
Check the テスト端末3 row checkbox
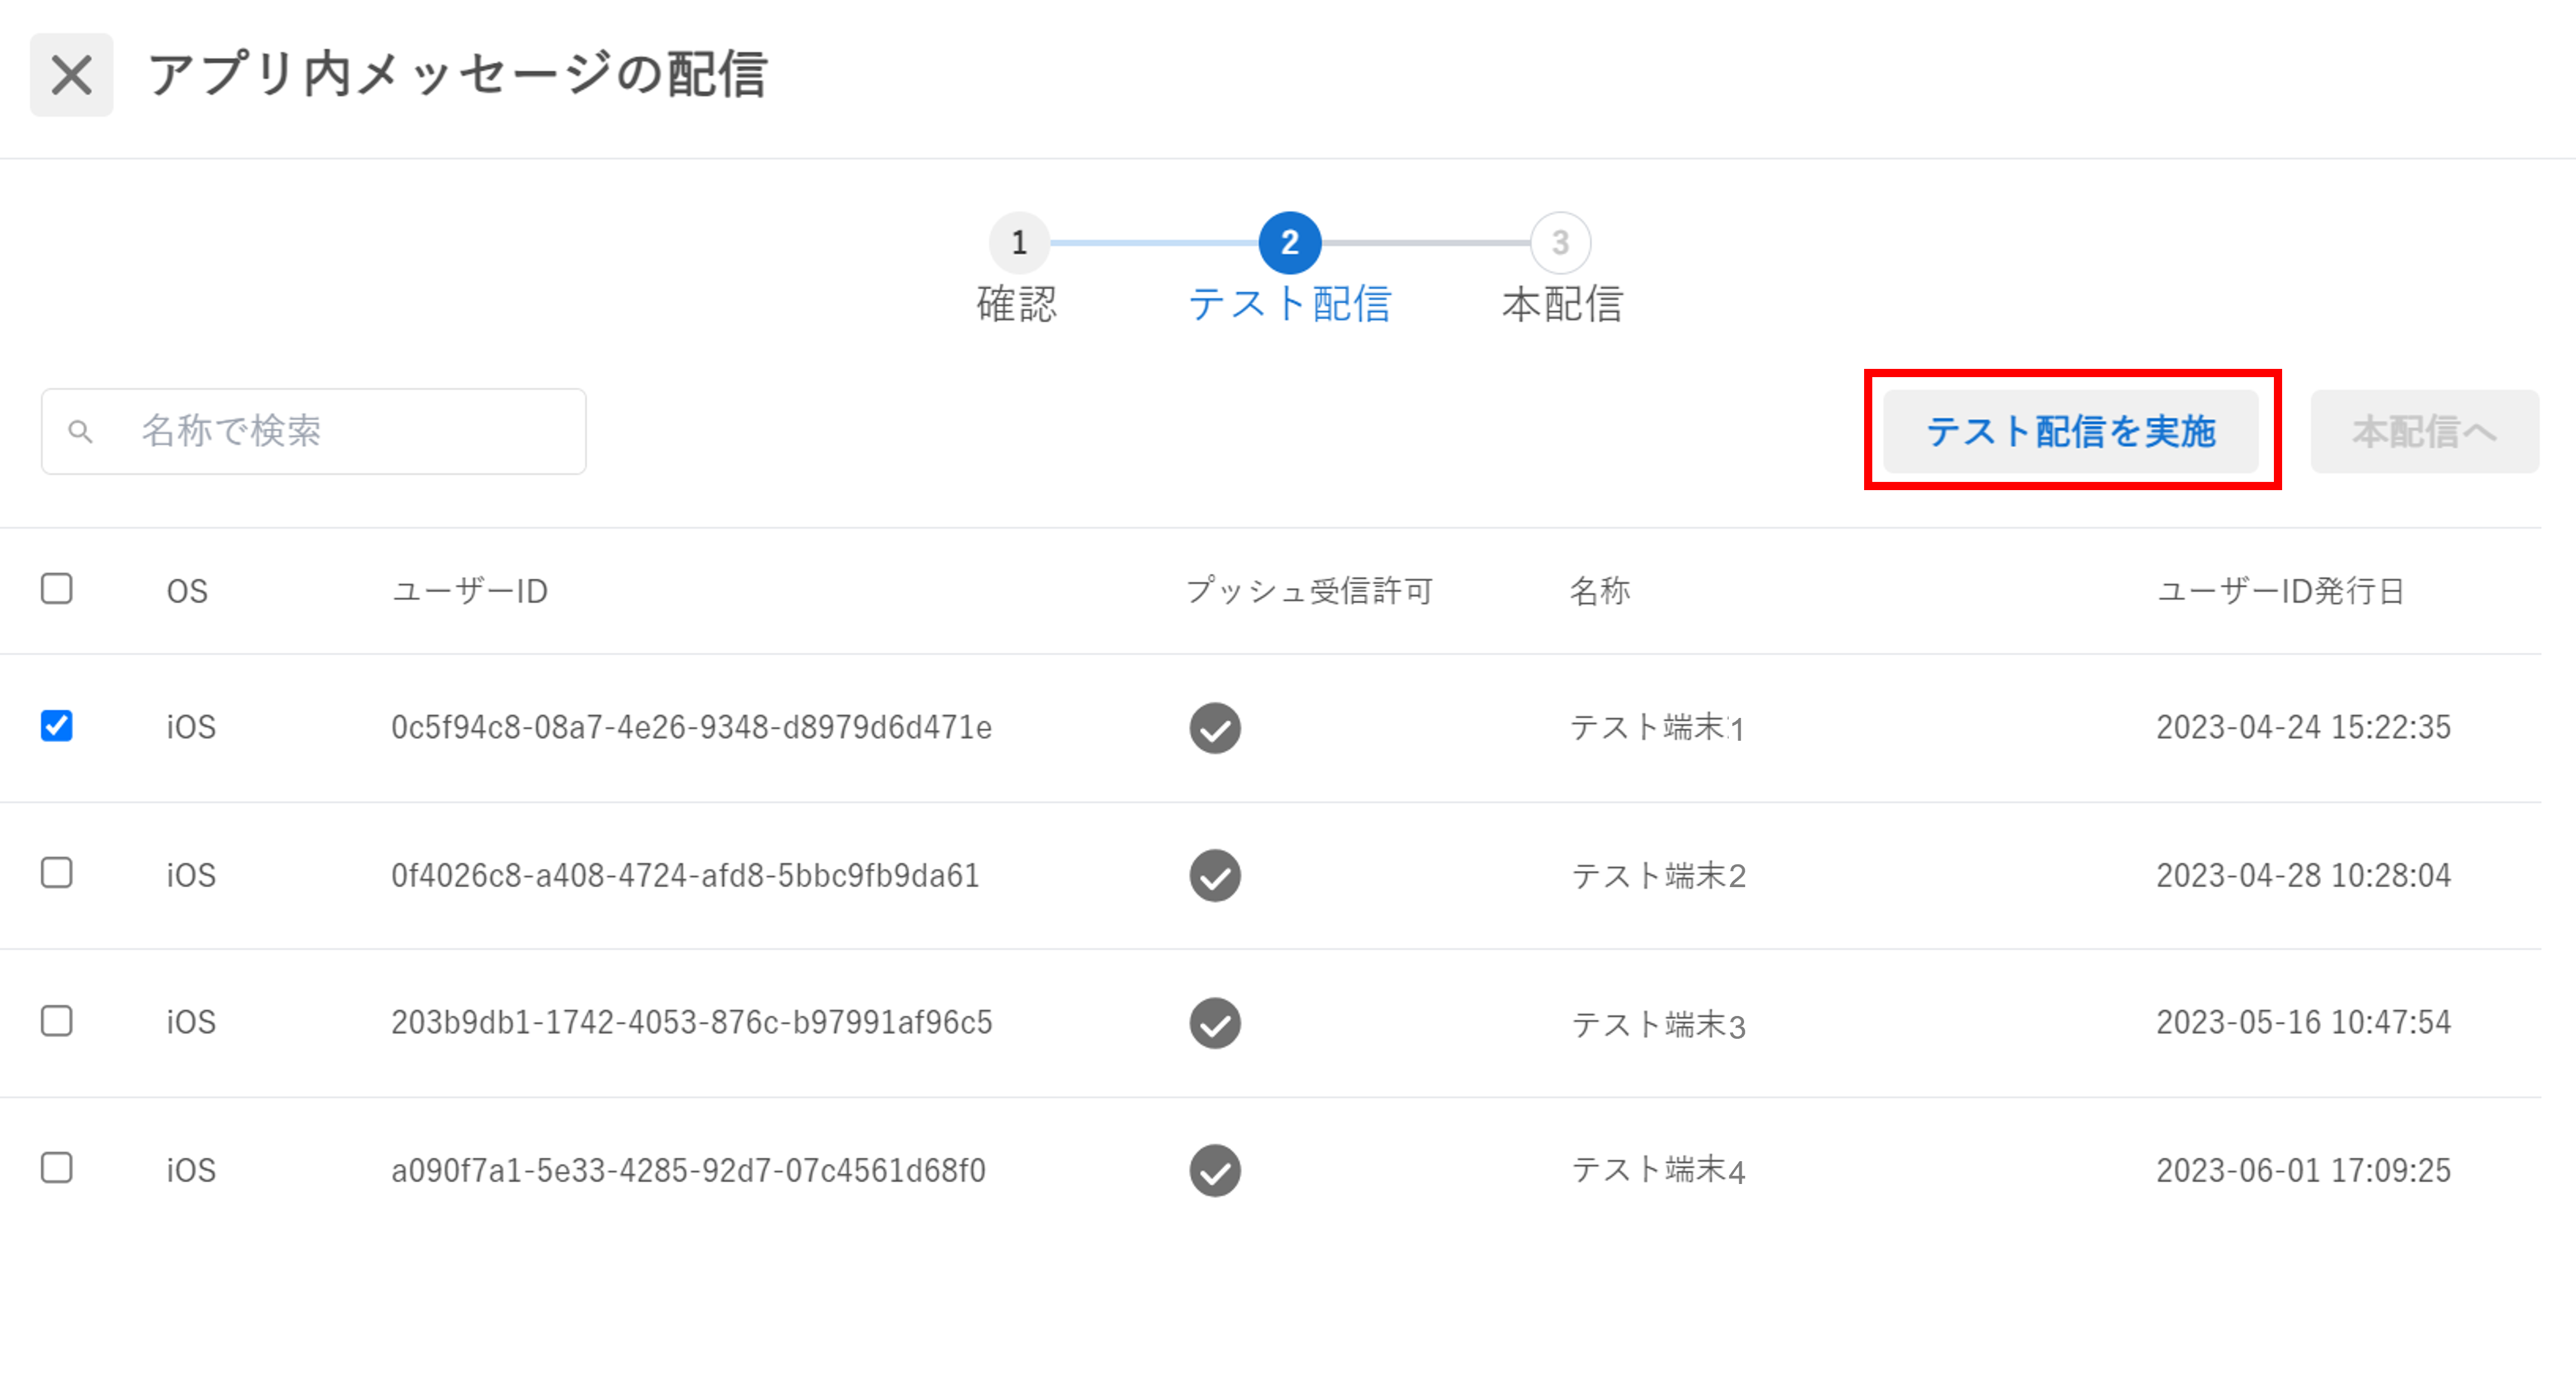pos(57,1021)
